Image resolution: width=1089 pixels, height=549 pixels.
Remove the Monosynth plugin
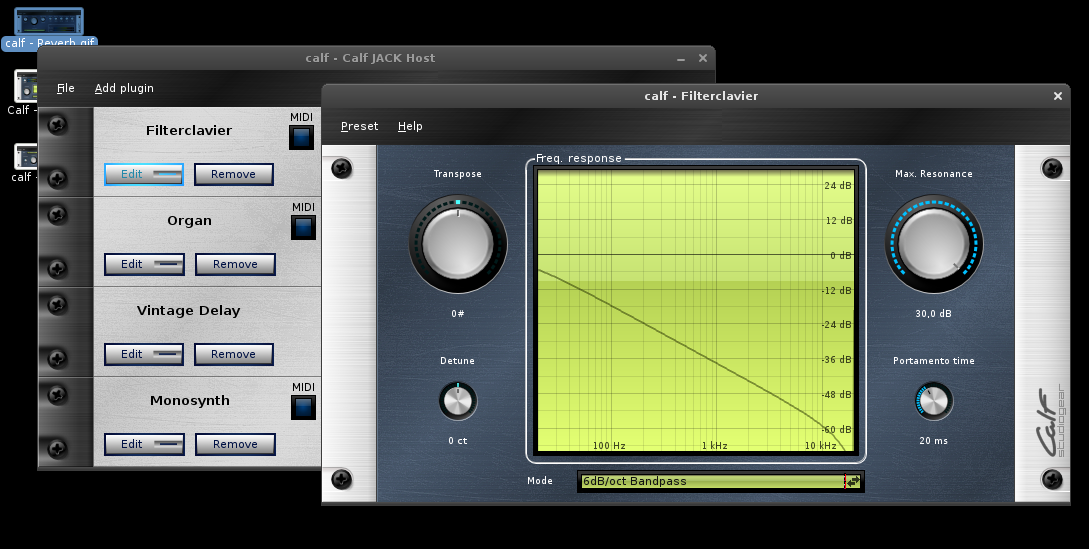coord(235,444)
